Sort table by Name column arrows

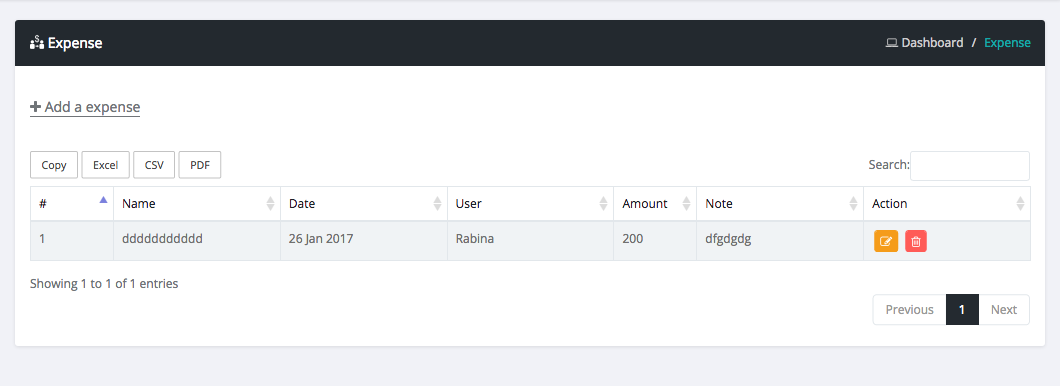coord(270,203)
